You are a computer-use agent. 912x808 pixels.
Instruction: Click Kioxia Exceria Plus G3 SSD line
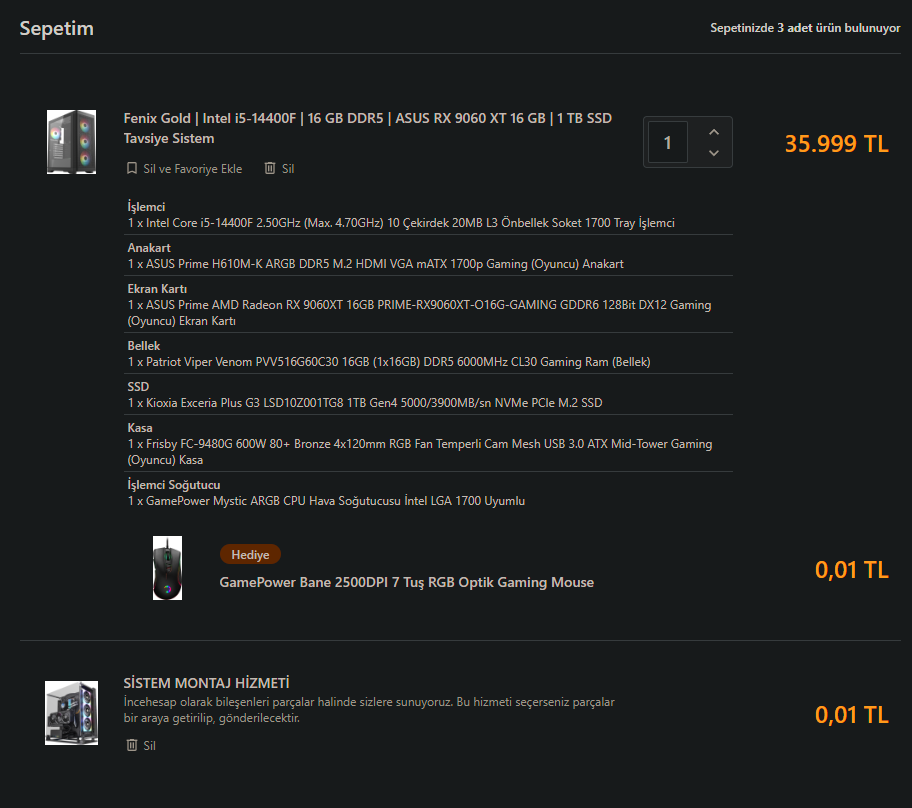pyautogui.click(x=365, y=403)
